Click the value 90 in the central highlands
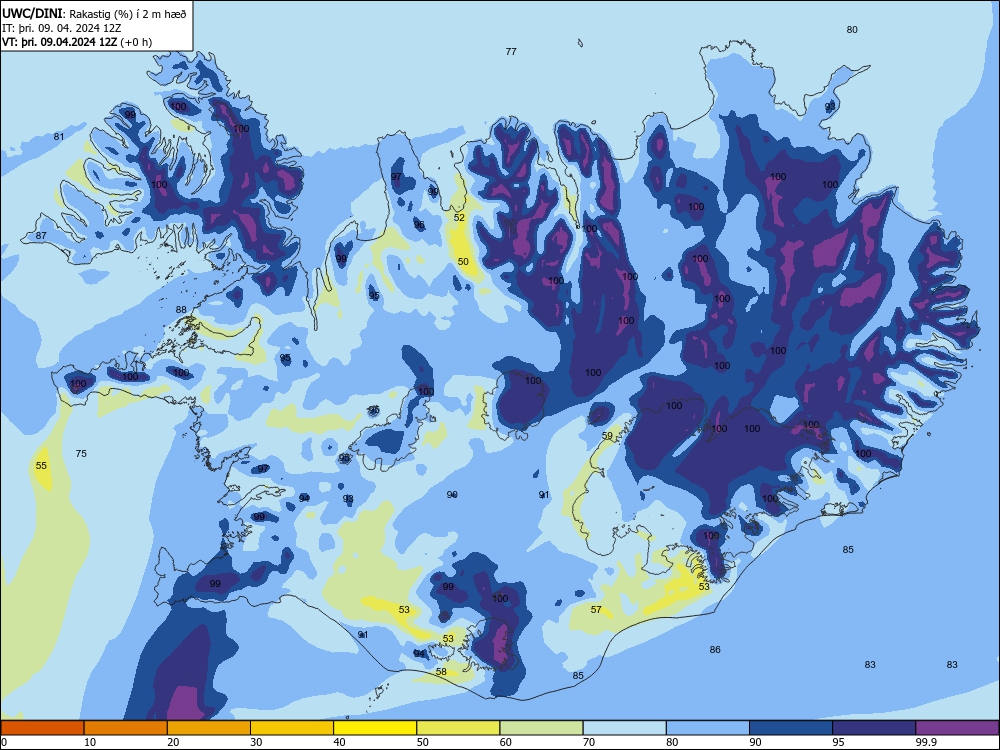This screenshot has height=750, width=1000. pyautogui.click(x=452, y=494)
